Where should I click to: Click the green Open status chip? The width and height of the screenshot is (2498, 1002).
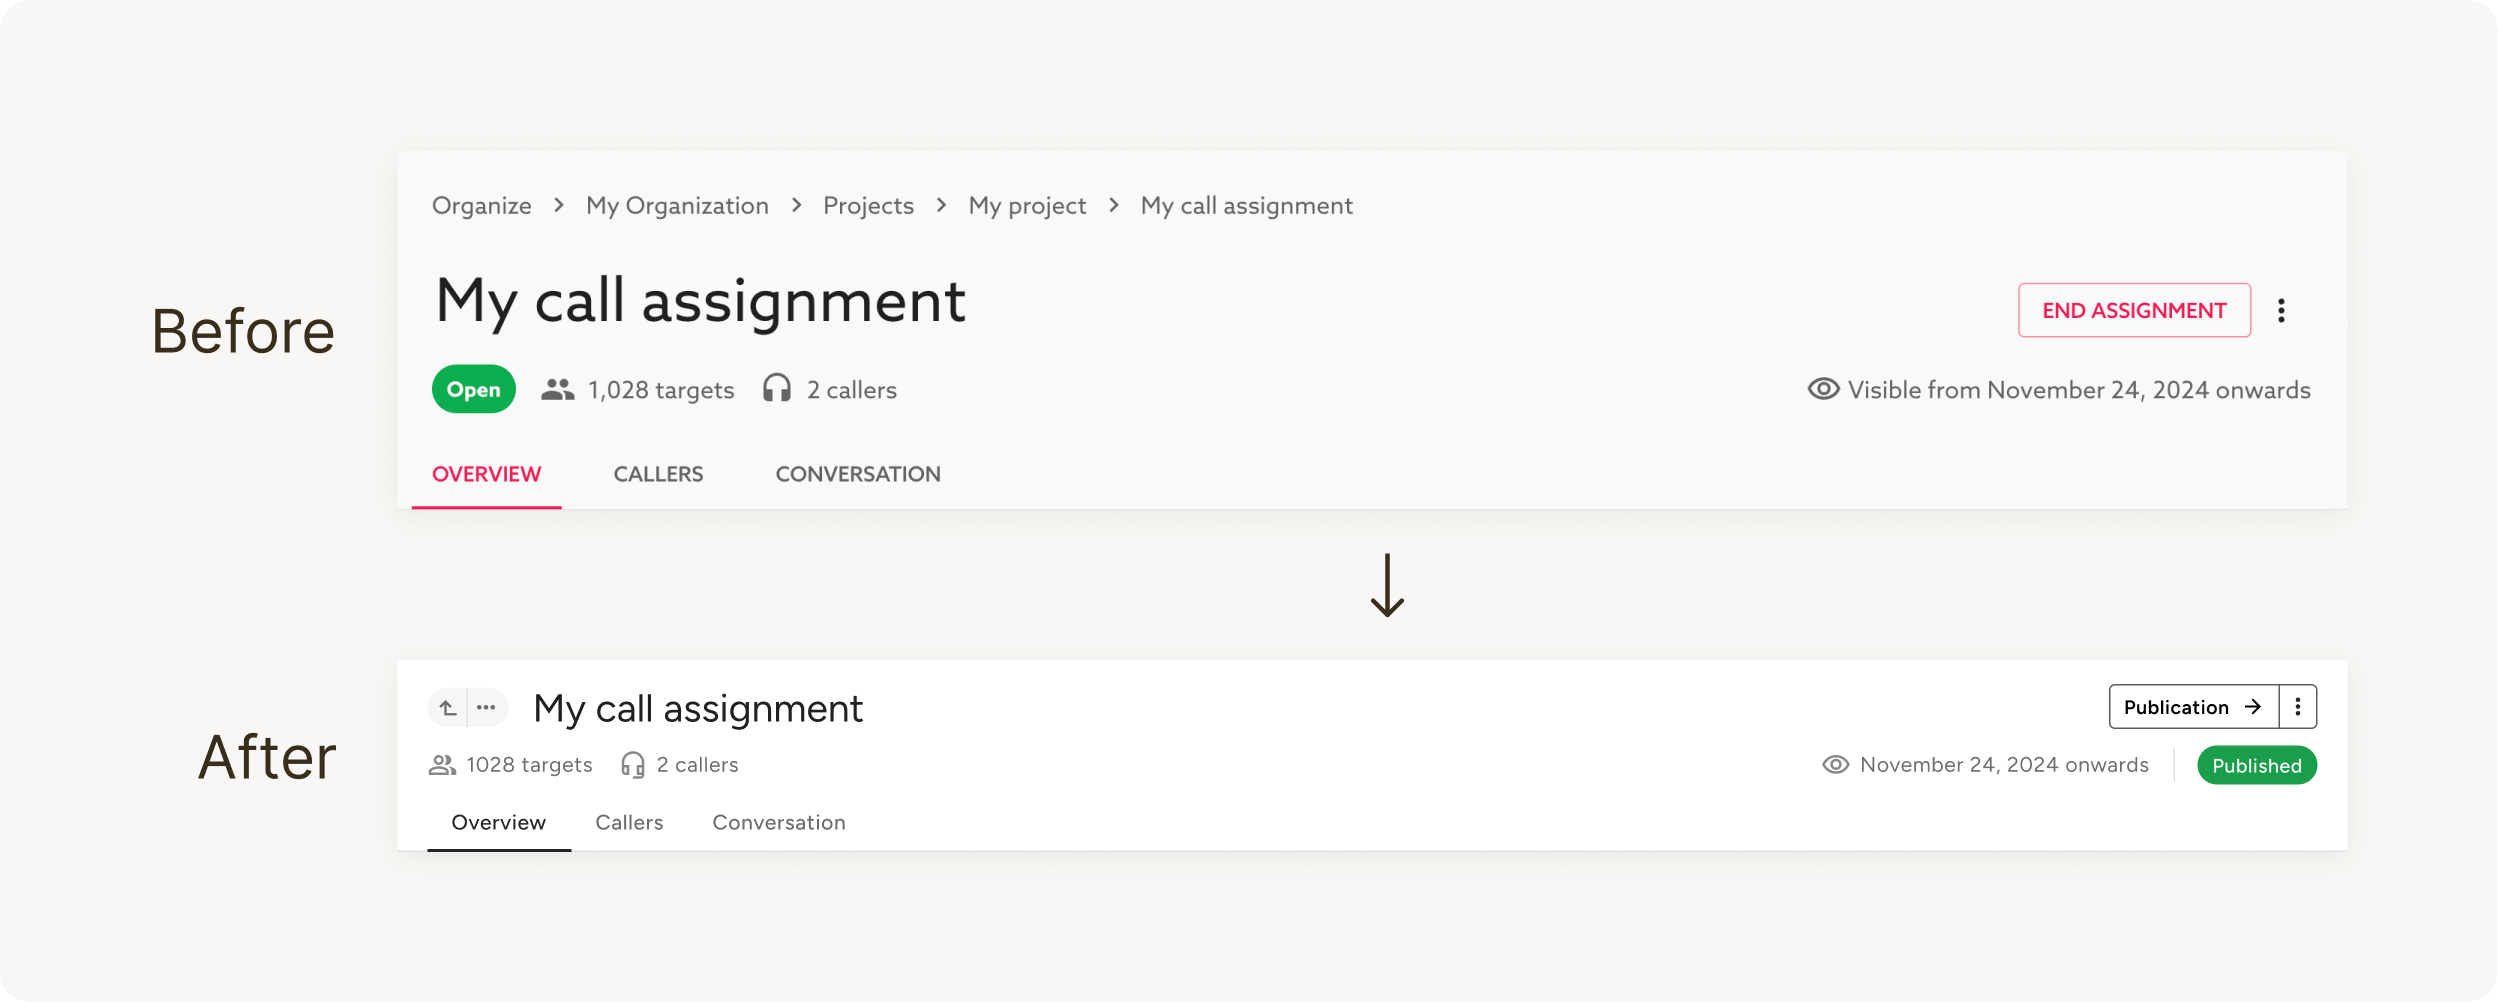tap(473, 389)
